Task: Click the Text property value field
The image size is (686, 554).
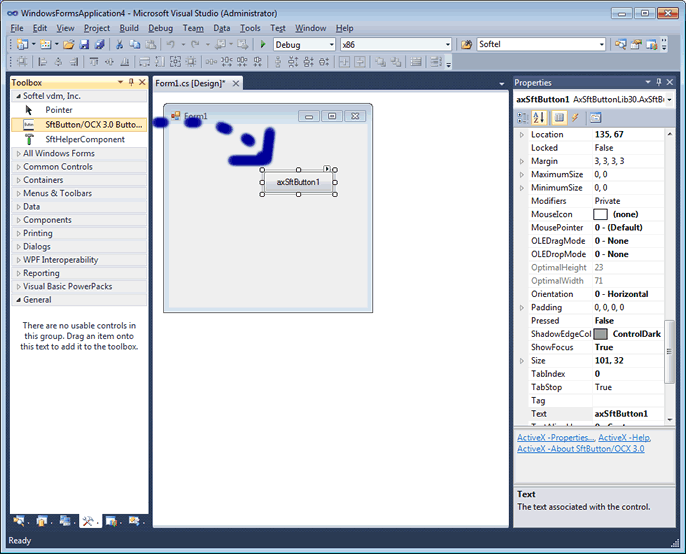Action: click(x=628, y=413)
